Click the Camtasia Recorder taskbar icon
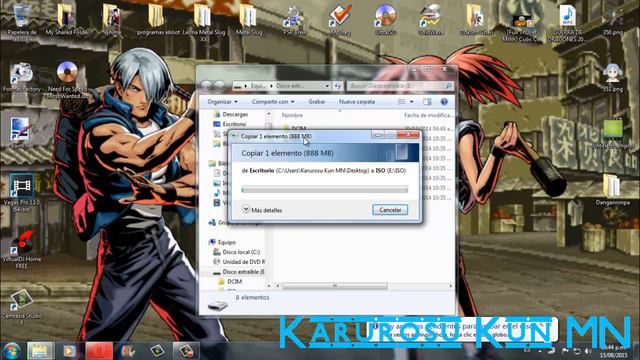The image size is (640, 360). coord(186,351)
